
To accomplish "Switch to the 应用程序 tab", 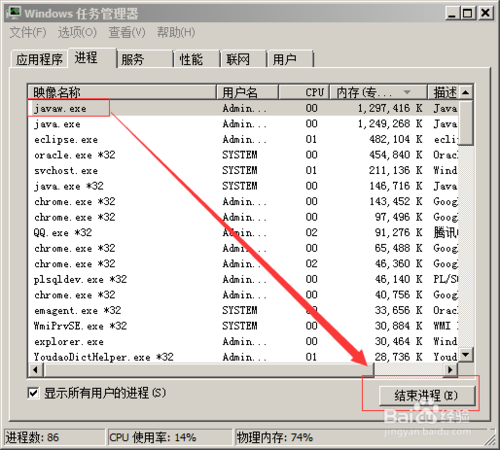I will (x=39, y=59).
